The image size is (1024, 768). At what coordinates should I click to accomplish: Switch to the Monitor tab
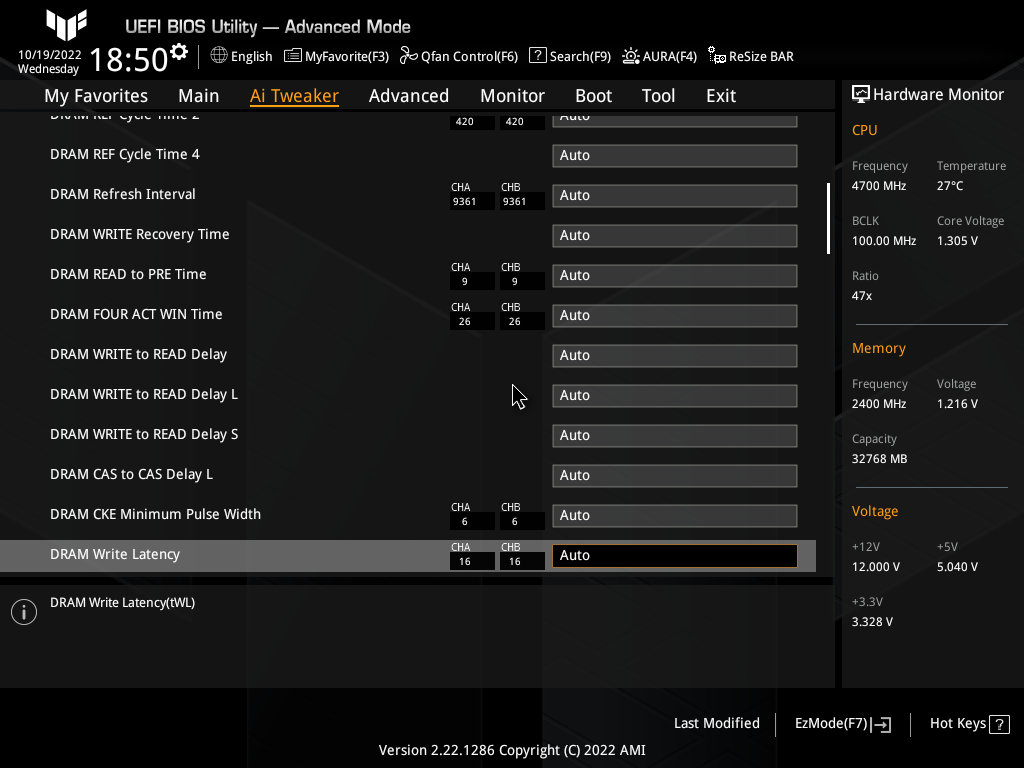point(512,95)
